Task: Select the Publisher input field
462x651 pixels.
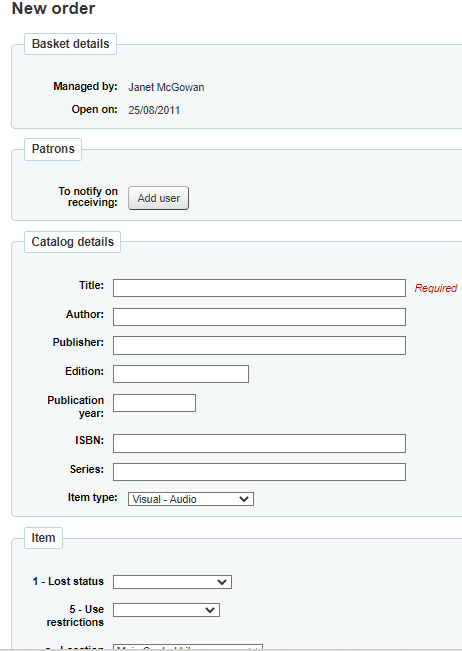Action: 259,345
